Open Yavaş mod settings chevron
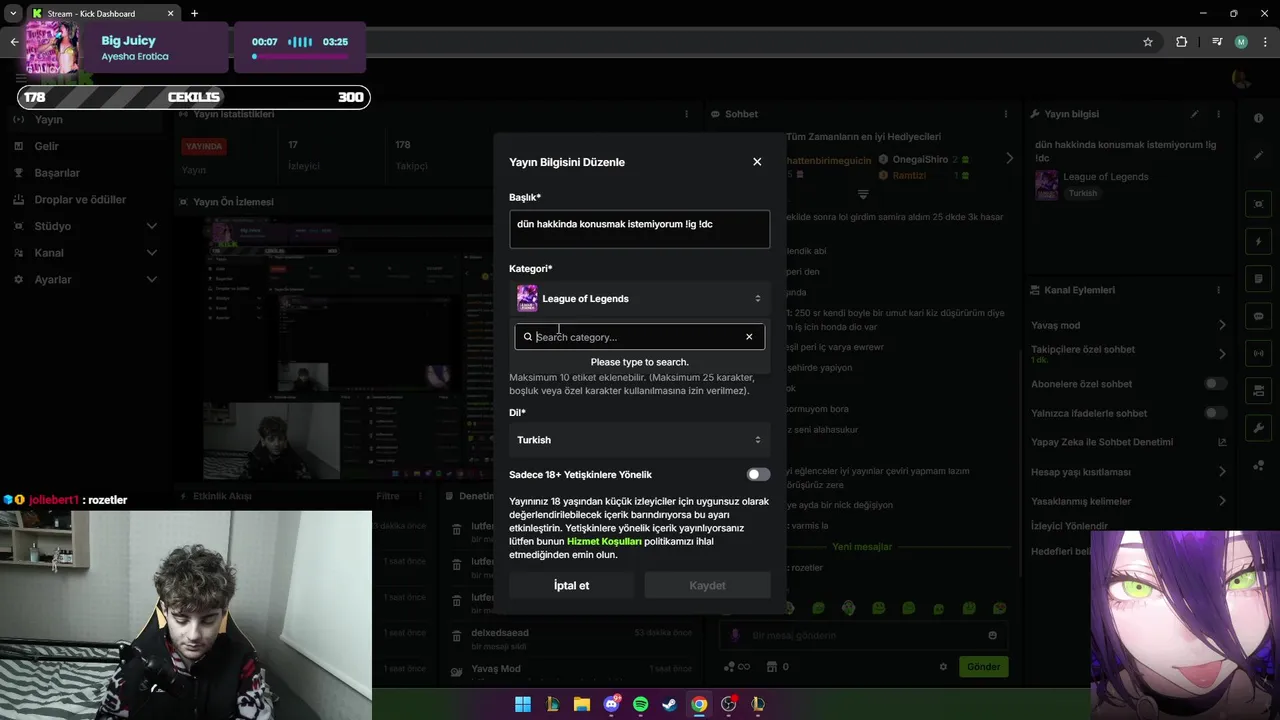 point(1222,325)
